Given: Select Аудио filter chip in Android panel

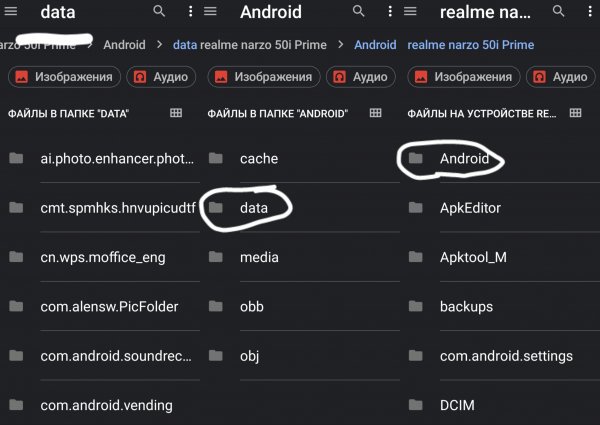Looking at the screenshot, I should tap(361, 77).
